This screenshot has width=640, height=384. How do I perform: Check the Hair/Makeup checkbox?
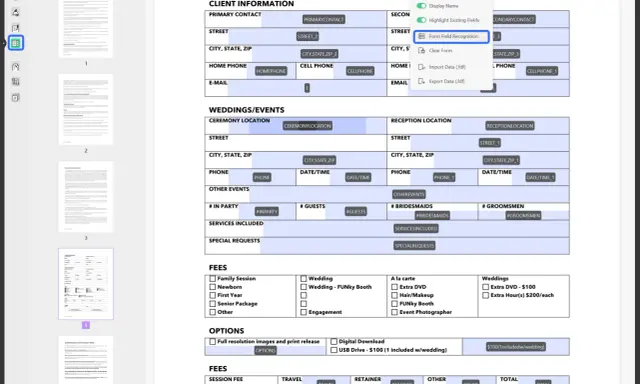pyautogui.click(x=395, y=295)
